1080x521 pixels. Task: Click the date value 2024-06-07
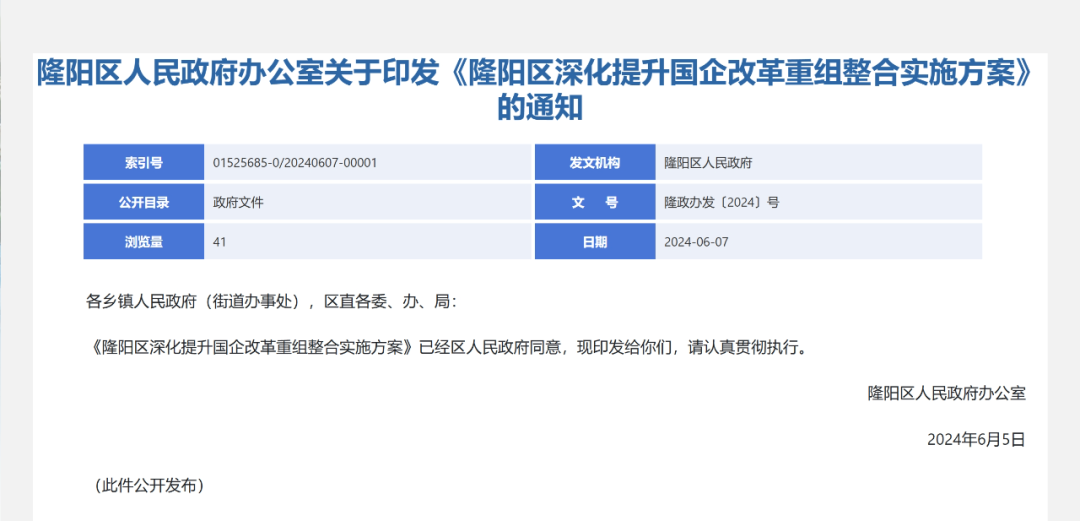pos(697,242)
